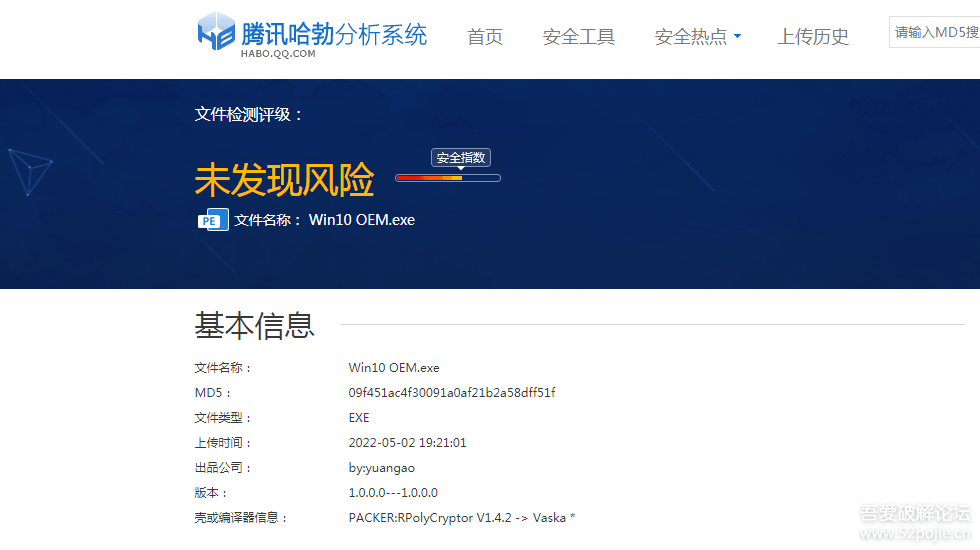The height and width of the screenshot is (550, 980).
Task: Click the MD5： field label
Action: tap(213, 392)
